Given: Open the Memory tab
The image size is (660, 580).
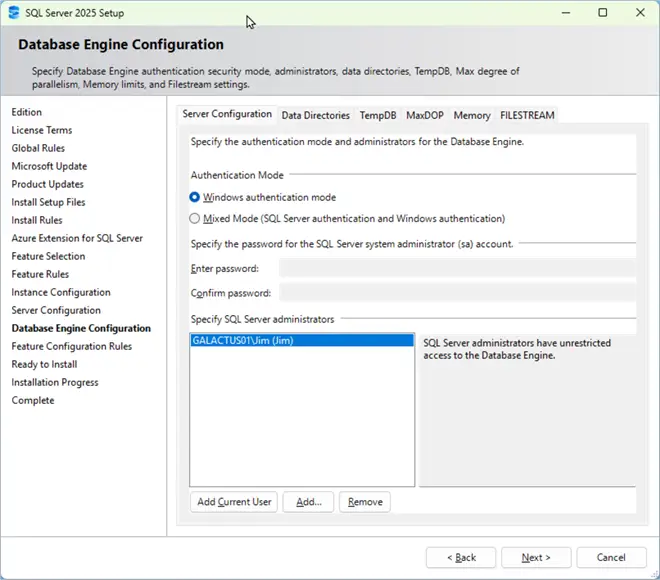Looking at the screenshot, I should click(472, 115).
